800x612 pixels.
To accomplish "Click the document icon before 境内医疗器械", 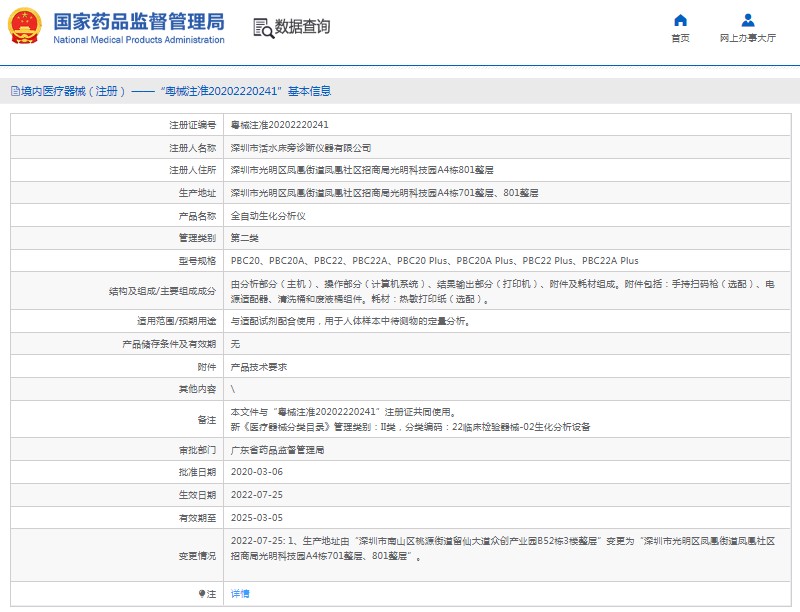I will [x=13, y=91].
